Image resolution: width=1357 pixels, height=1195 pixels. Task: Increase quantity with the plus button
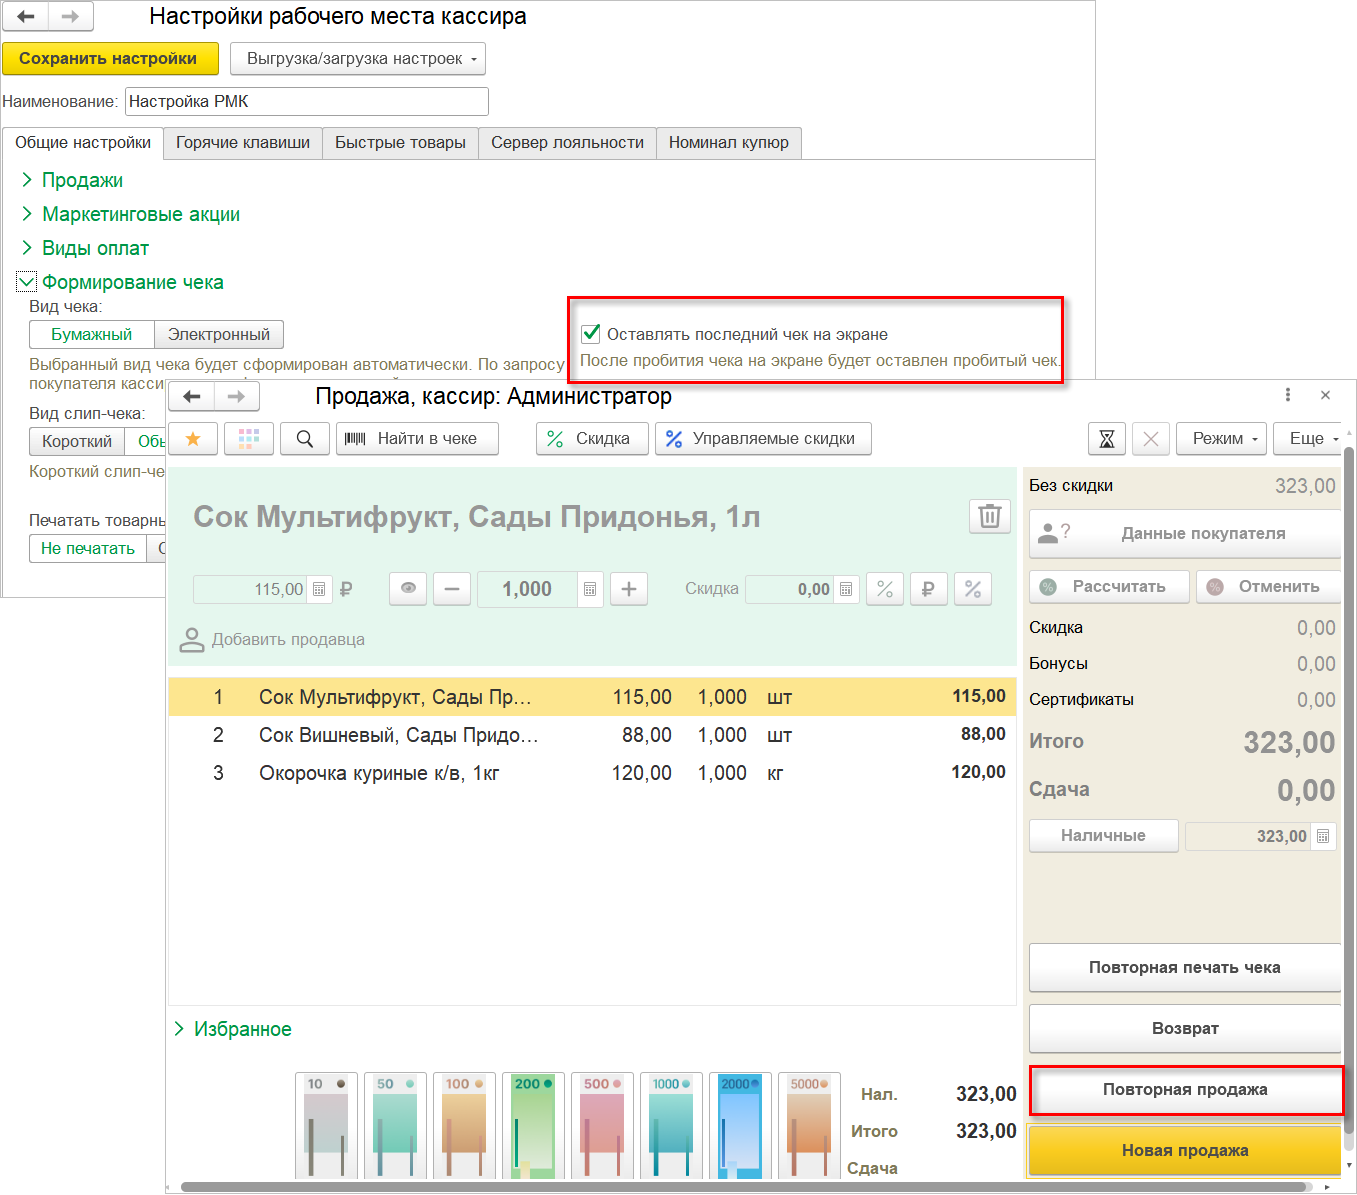pos(628,589)
